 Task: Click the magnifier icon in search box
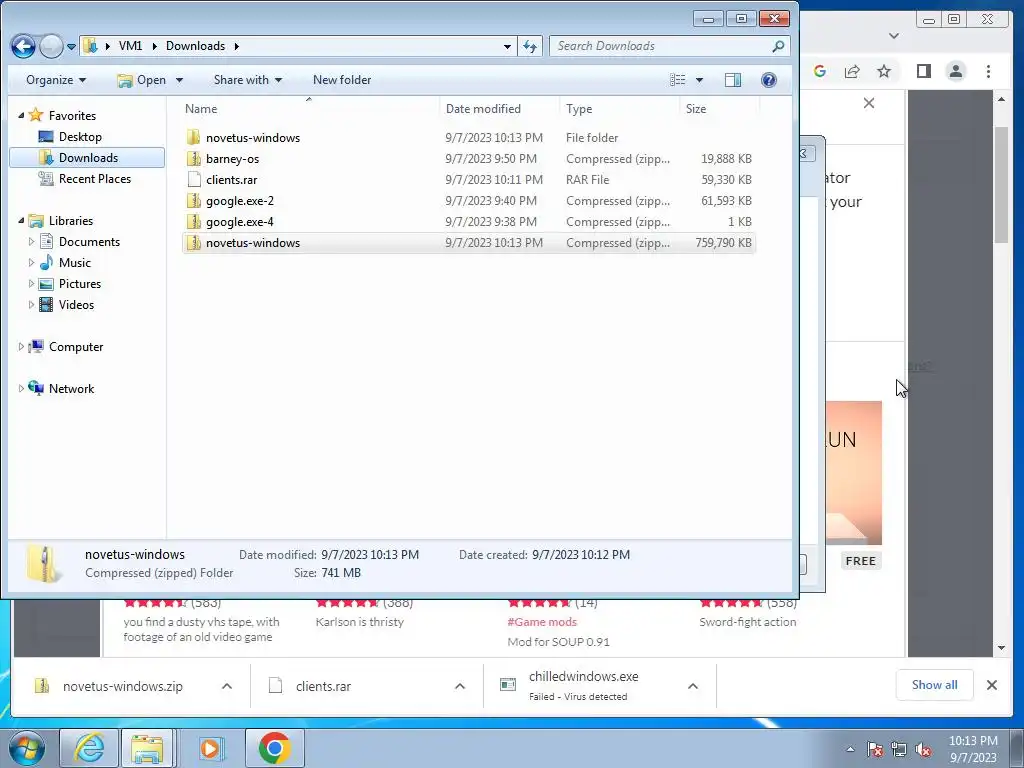click(x=778, y=46)
